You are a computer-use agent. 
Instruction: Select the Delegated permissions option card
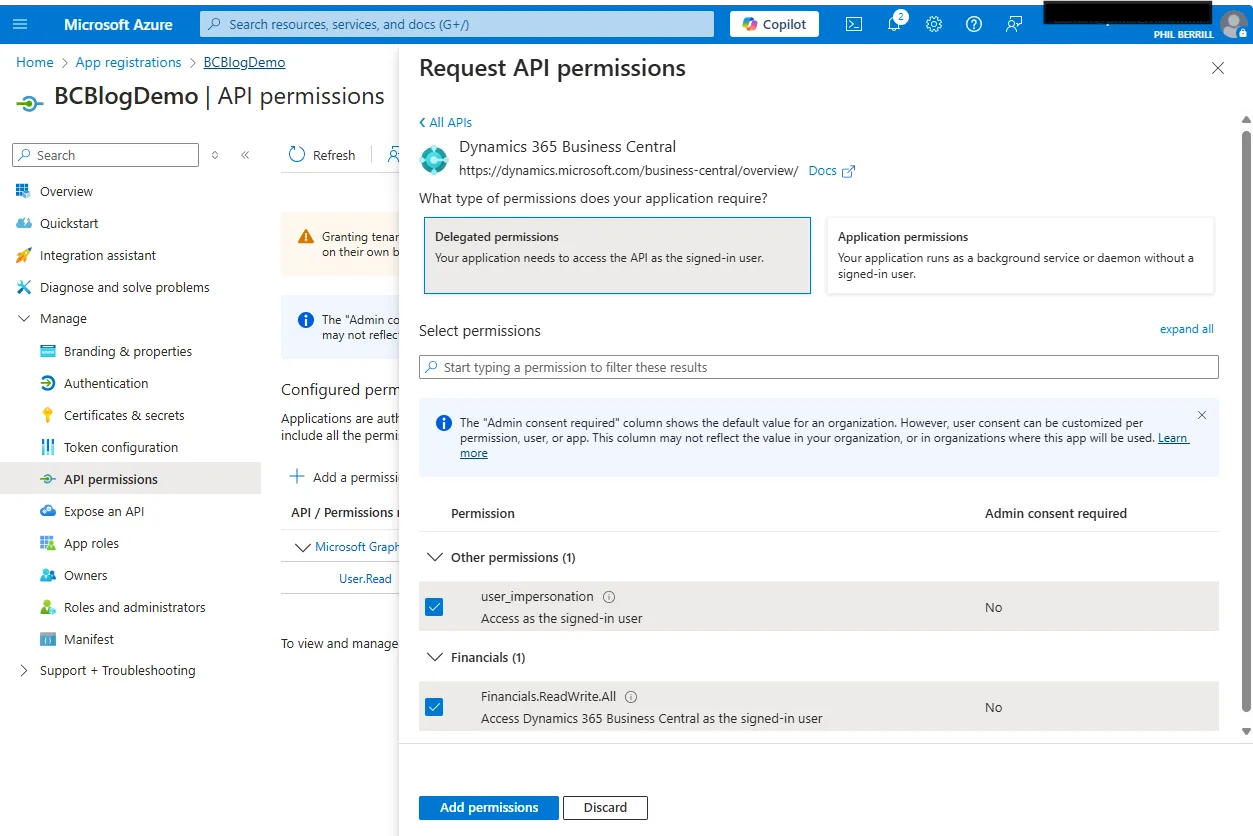click(617, 255)
